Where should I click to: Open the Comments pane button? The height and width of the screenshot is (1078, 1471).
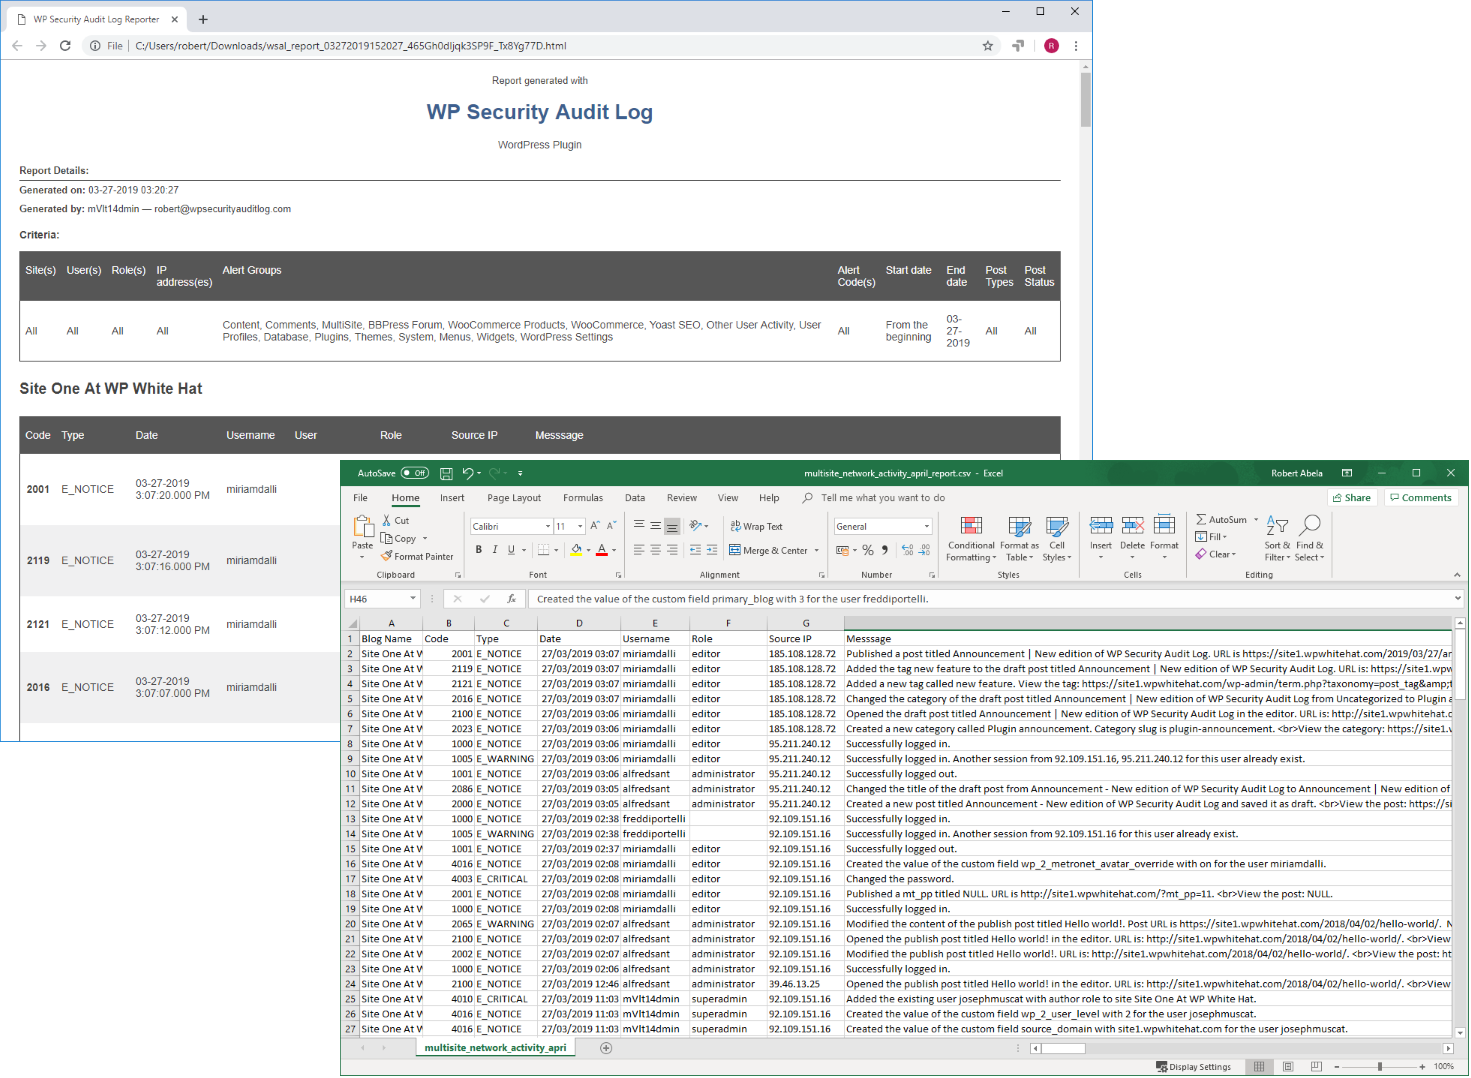coord(1420,498)
